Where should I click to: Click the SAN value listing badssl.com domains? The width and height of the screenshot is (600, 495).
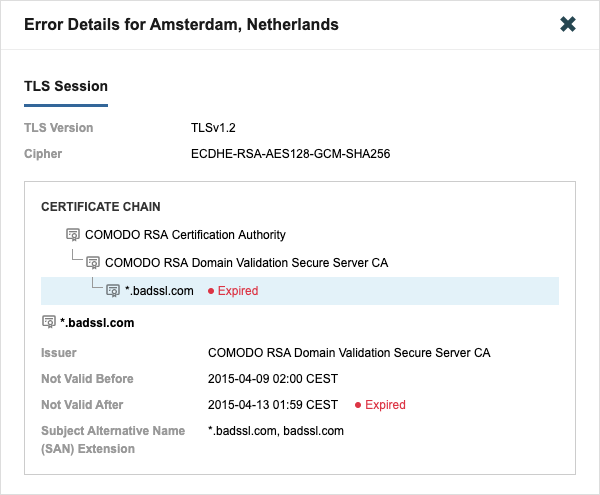pyautogui.click(x=275, y=431)
